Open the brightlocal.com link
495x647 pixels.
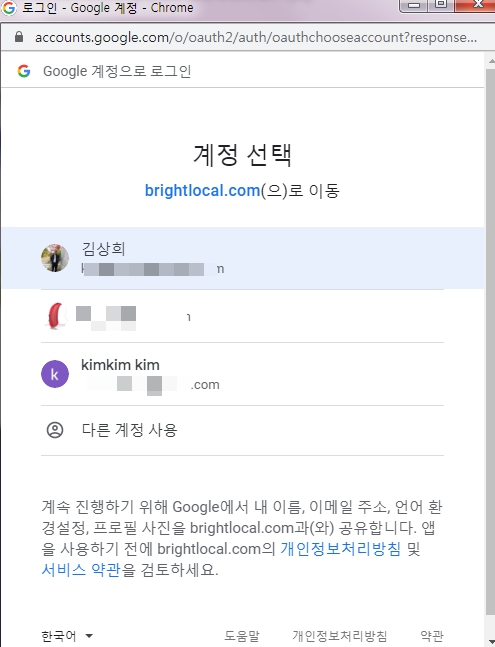tap(202, 191)
